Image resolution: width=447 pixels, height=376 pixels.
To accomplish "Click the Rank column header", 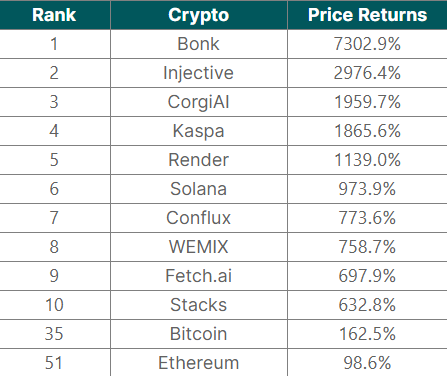I will tap(54, 15).
